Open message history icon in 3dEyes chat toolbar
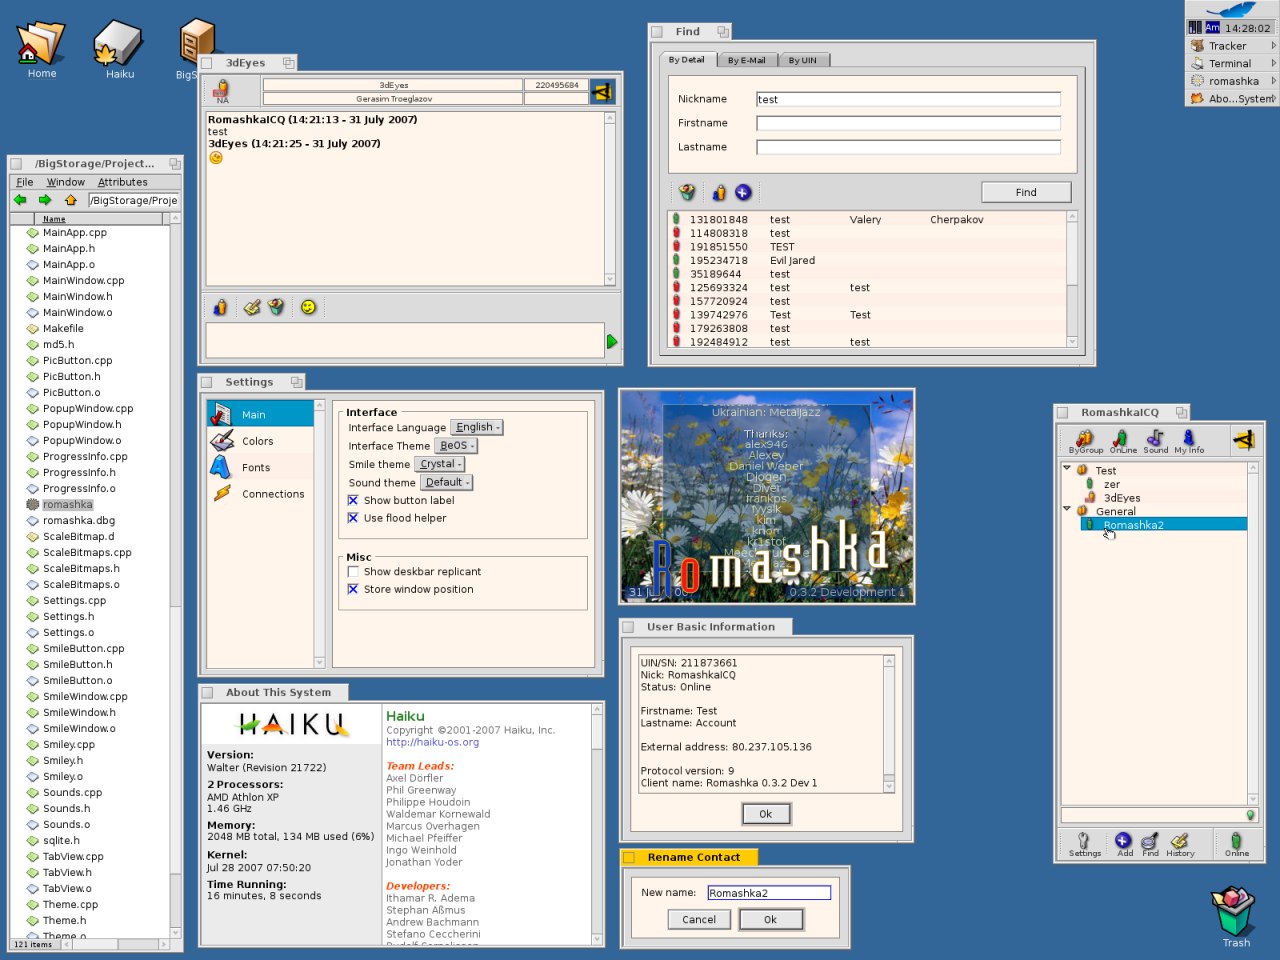This screenshot has height=960, width=1280. (252, 307)
